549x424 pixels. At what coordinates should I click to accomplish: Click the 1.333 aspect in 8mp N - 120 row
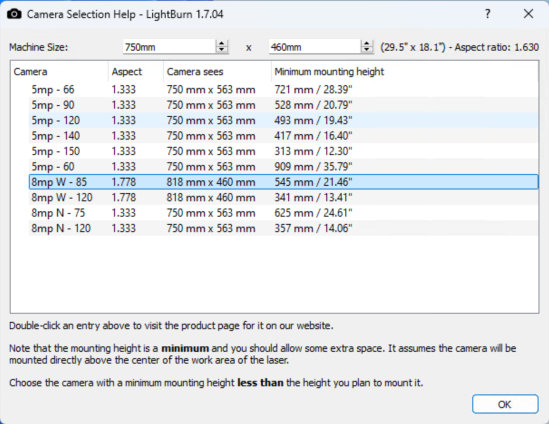click(124, 228)
